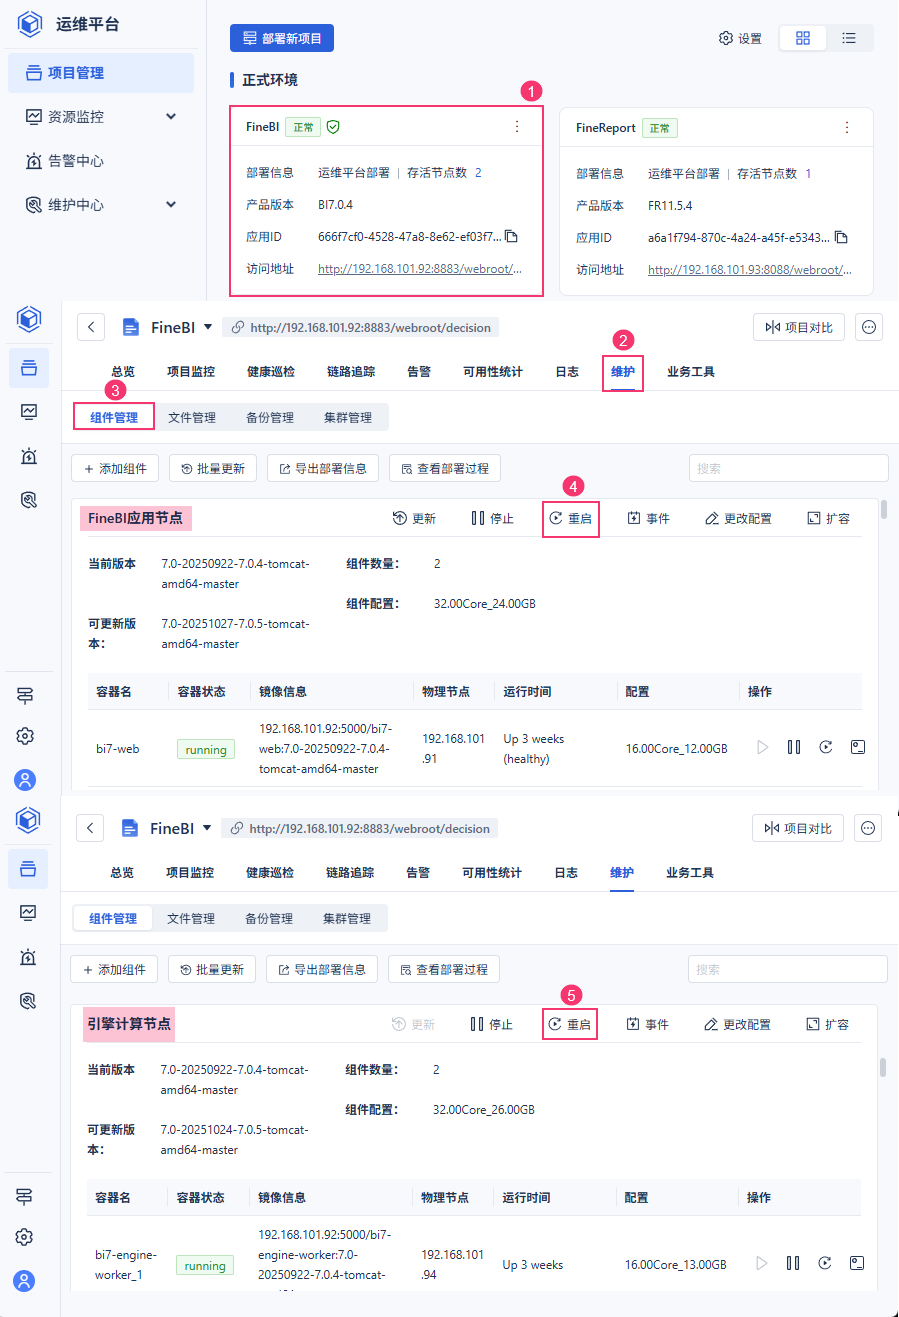Click 扩容 for FineBI应用节点

829,519
